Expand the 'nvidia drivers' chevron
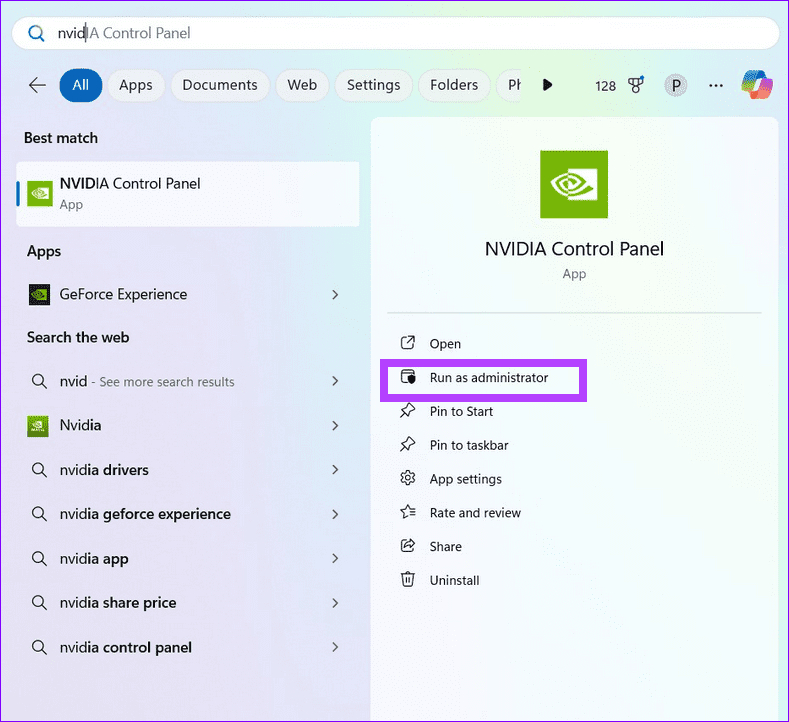The width and height of the screenshot is (789, 722). 335,470
